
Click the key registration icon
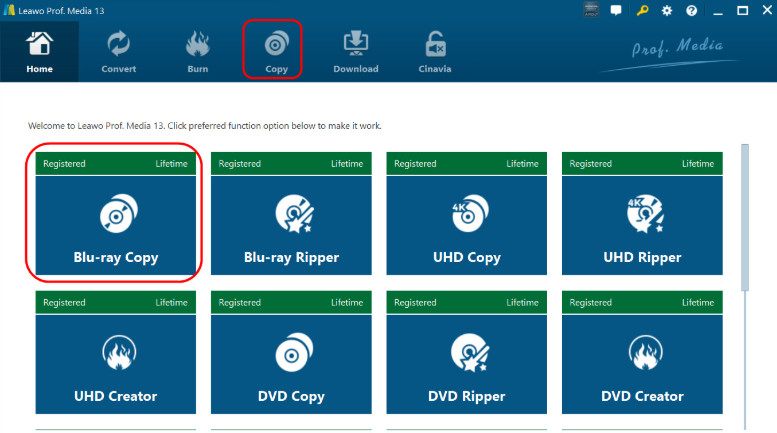pos(642,10)
